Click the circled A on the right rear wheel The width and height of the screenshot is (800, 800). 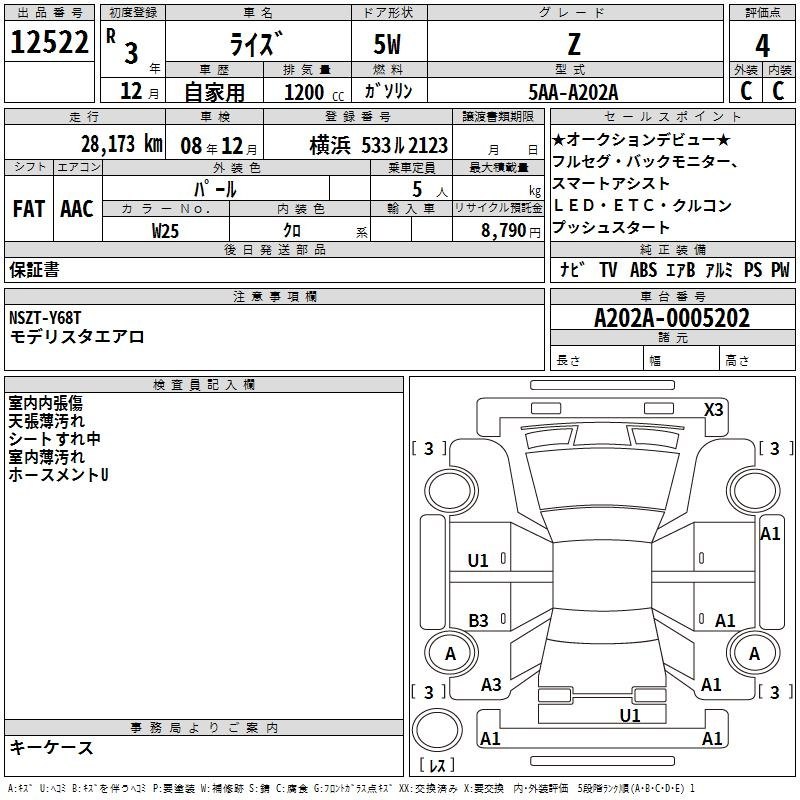[755, 654]
